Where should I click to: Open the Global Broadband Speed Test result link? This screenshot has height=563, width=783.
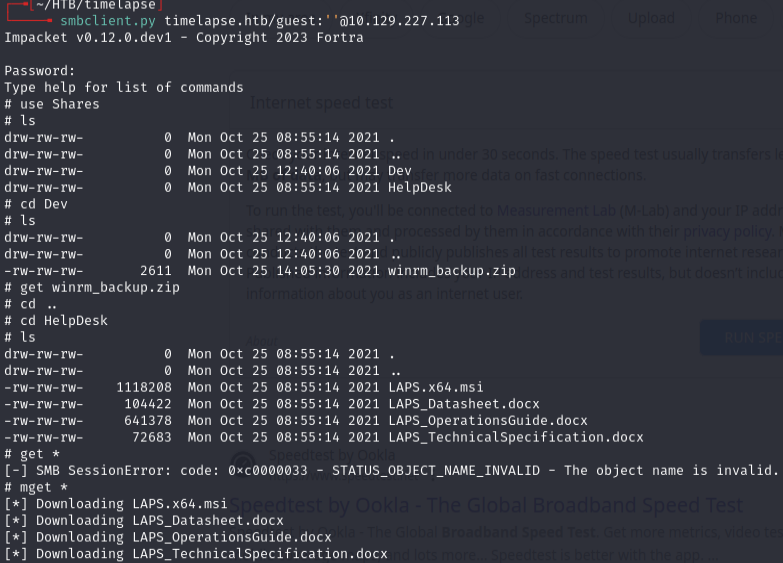pyautogui.click(x=488, y=506)
